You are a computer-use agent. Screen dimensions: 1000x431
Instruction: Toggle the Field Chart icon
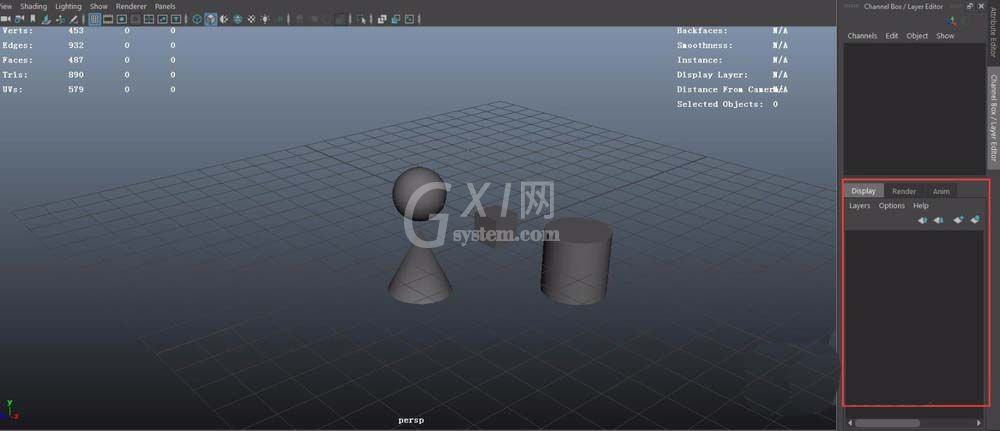click(x=149, y=19)
